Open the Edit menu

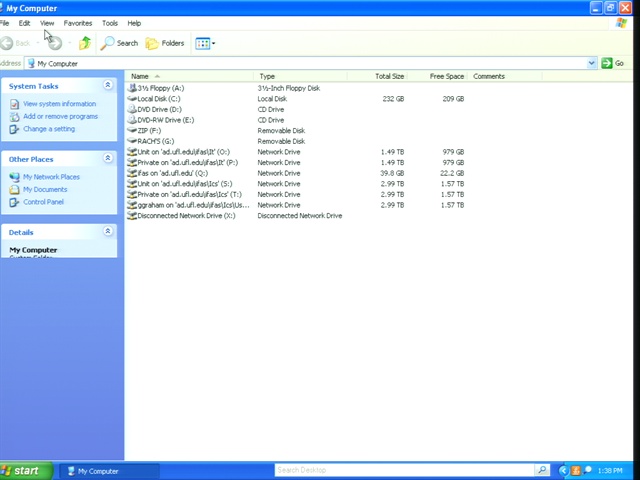pos(24,23)
